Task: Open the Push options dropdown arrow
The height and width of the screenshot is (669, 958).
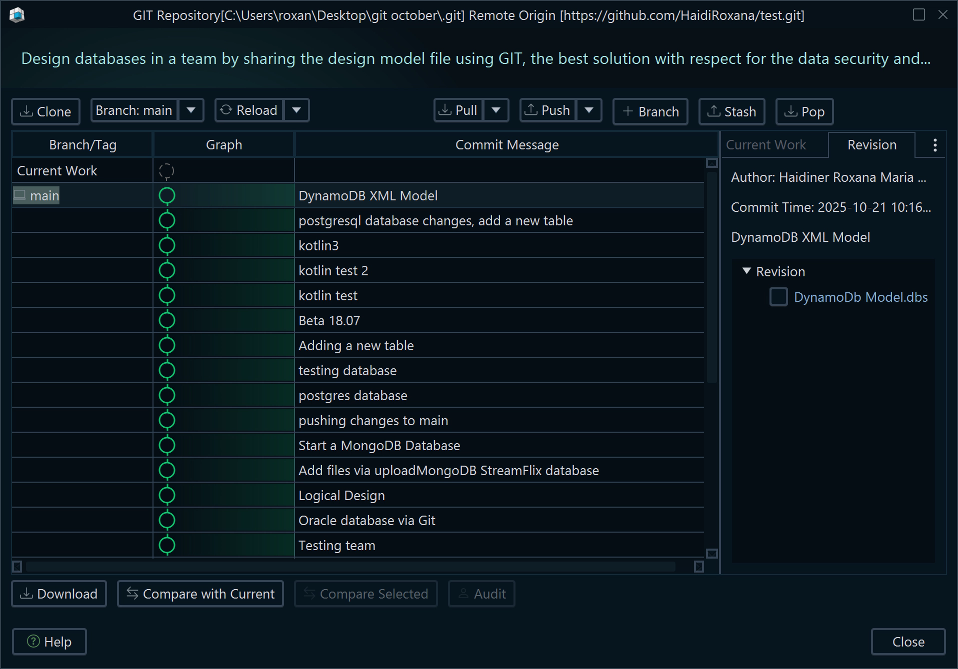Action: pos(587,111)
